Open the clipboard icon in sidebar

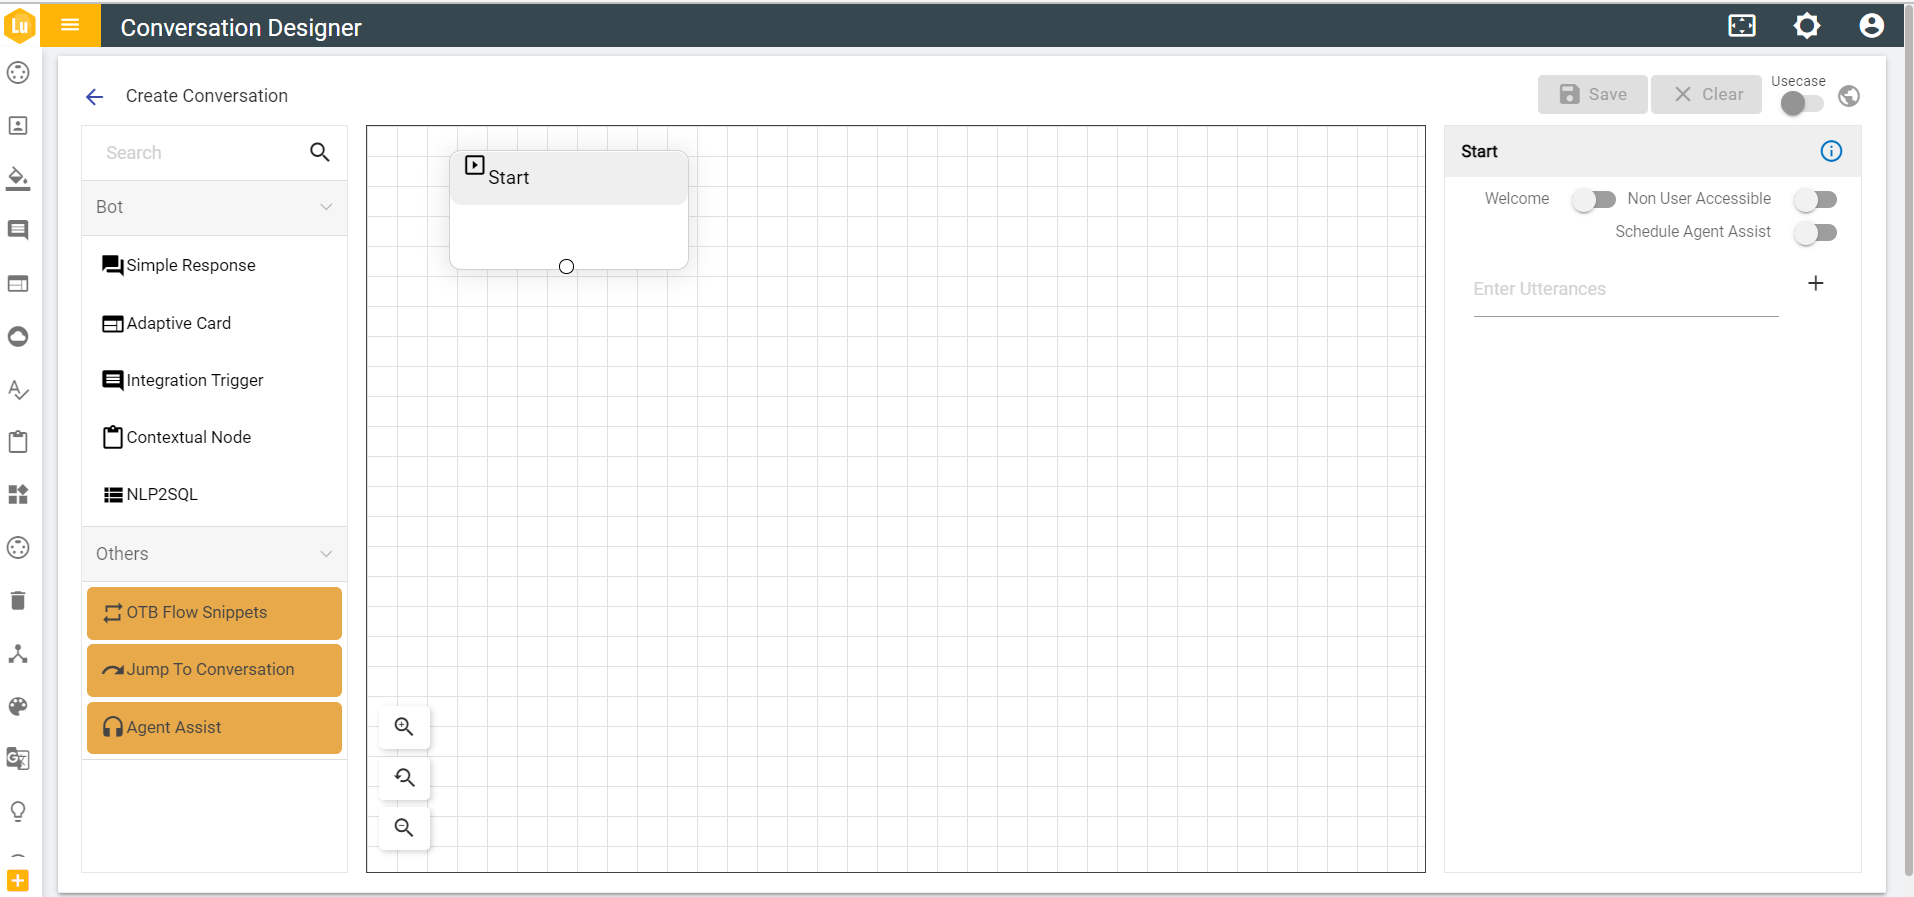(18, 442)
